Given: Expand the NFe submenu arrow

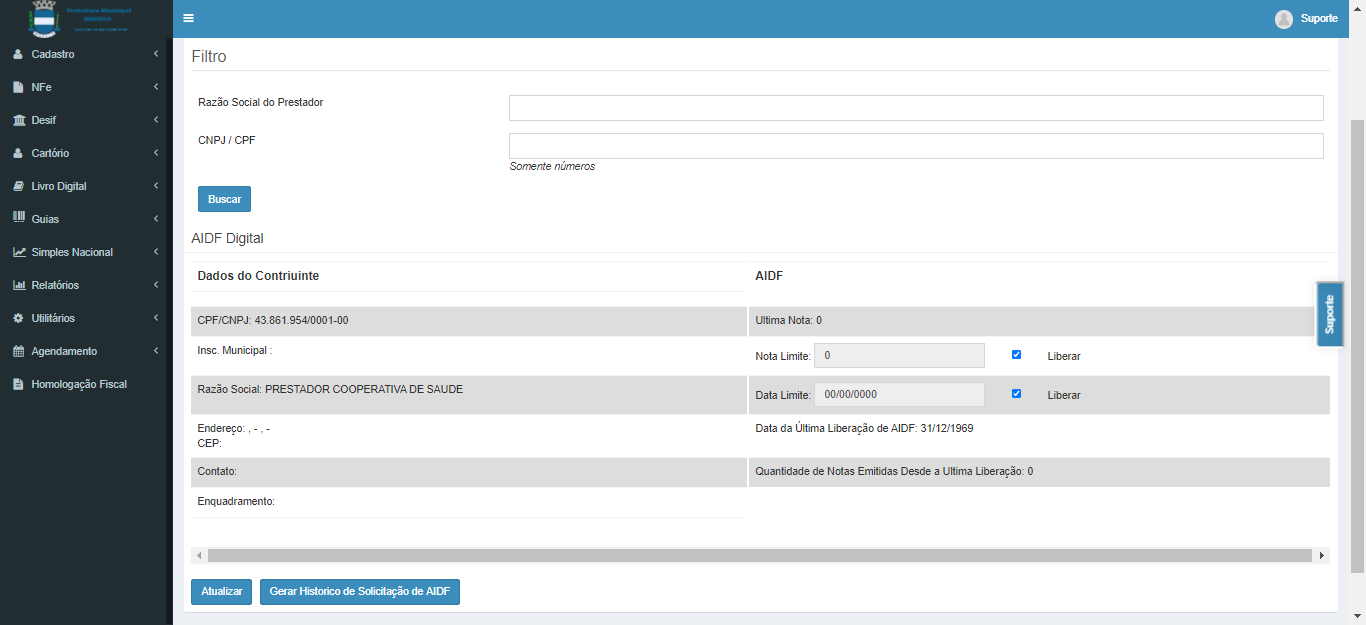Looking at the screenshot, I should click(156, 87).
